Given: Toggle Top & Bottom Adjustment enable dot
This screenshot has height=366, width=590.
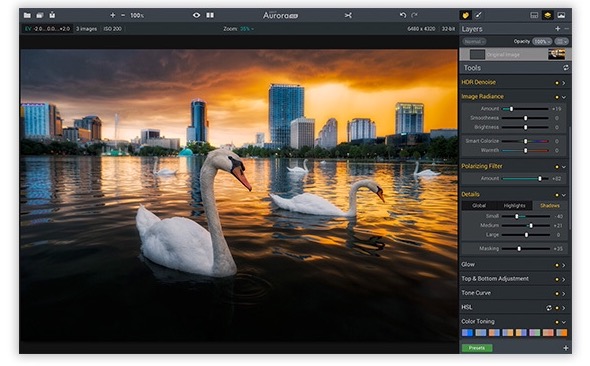Looking at the screenshot, I should coord(557,279).
